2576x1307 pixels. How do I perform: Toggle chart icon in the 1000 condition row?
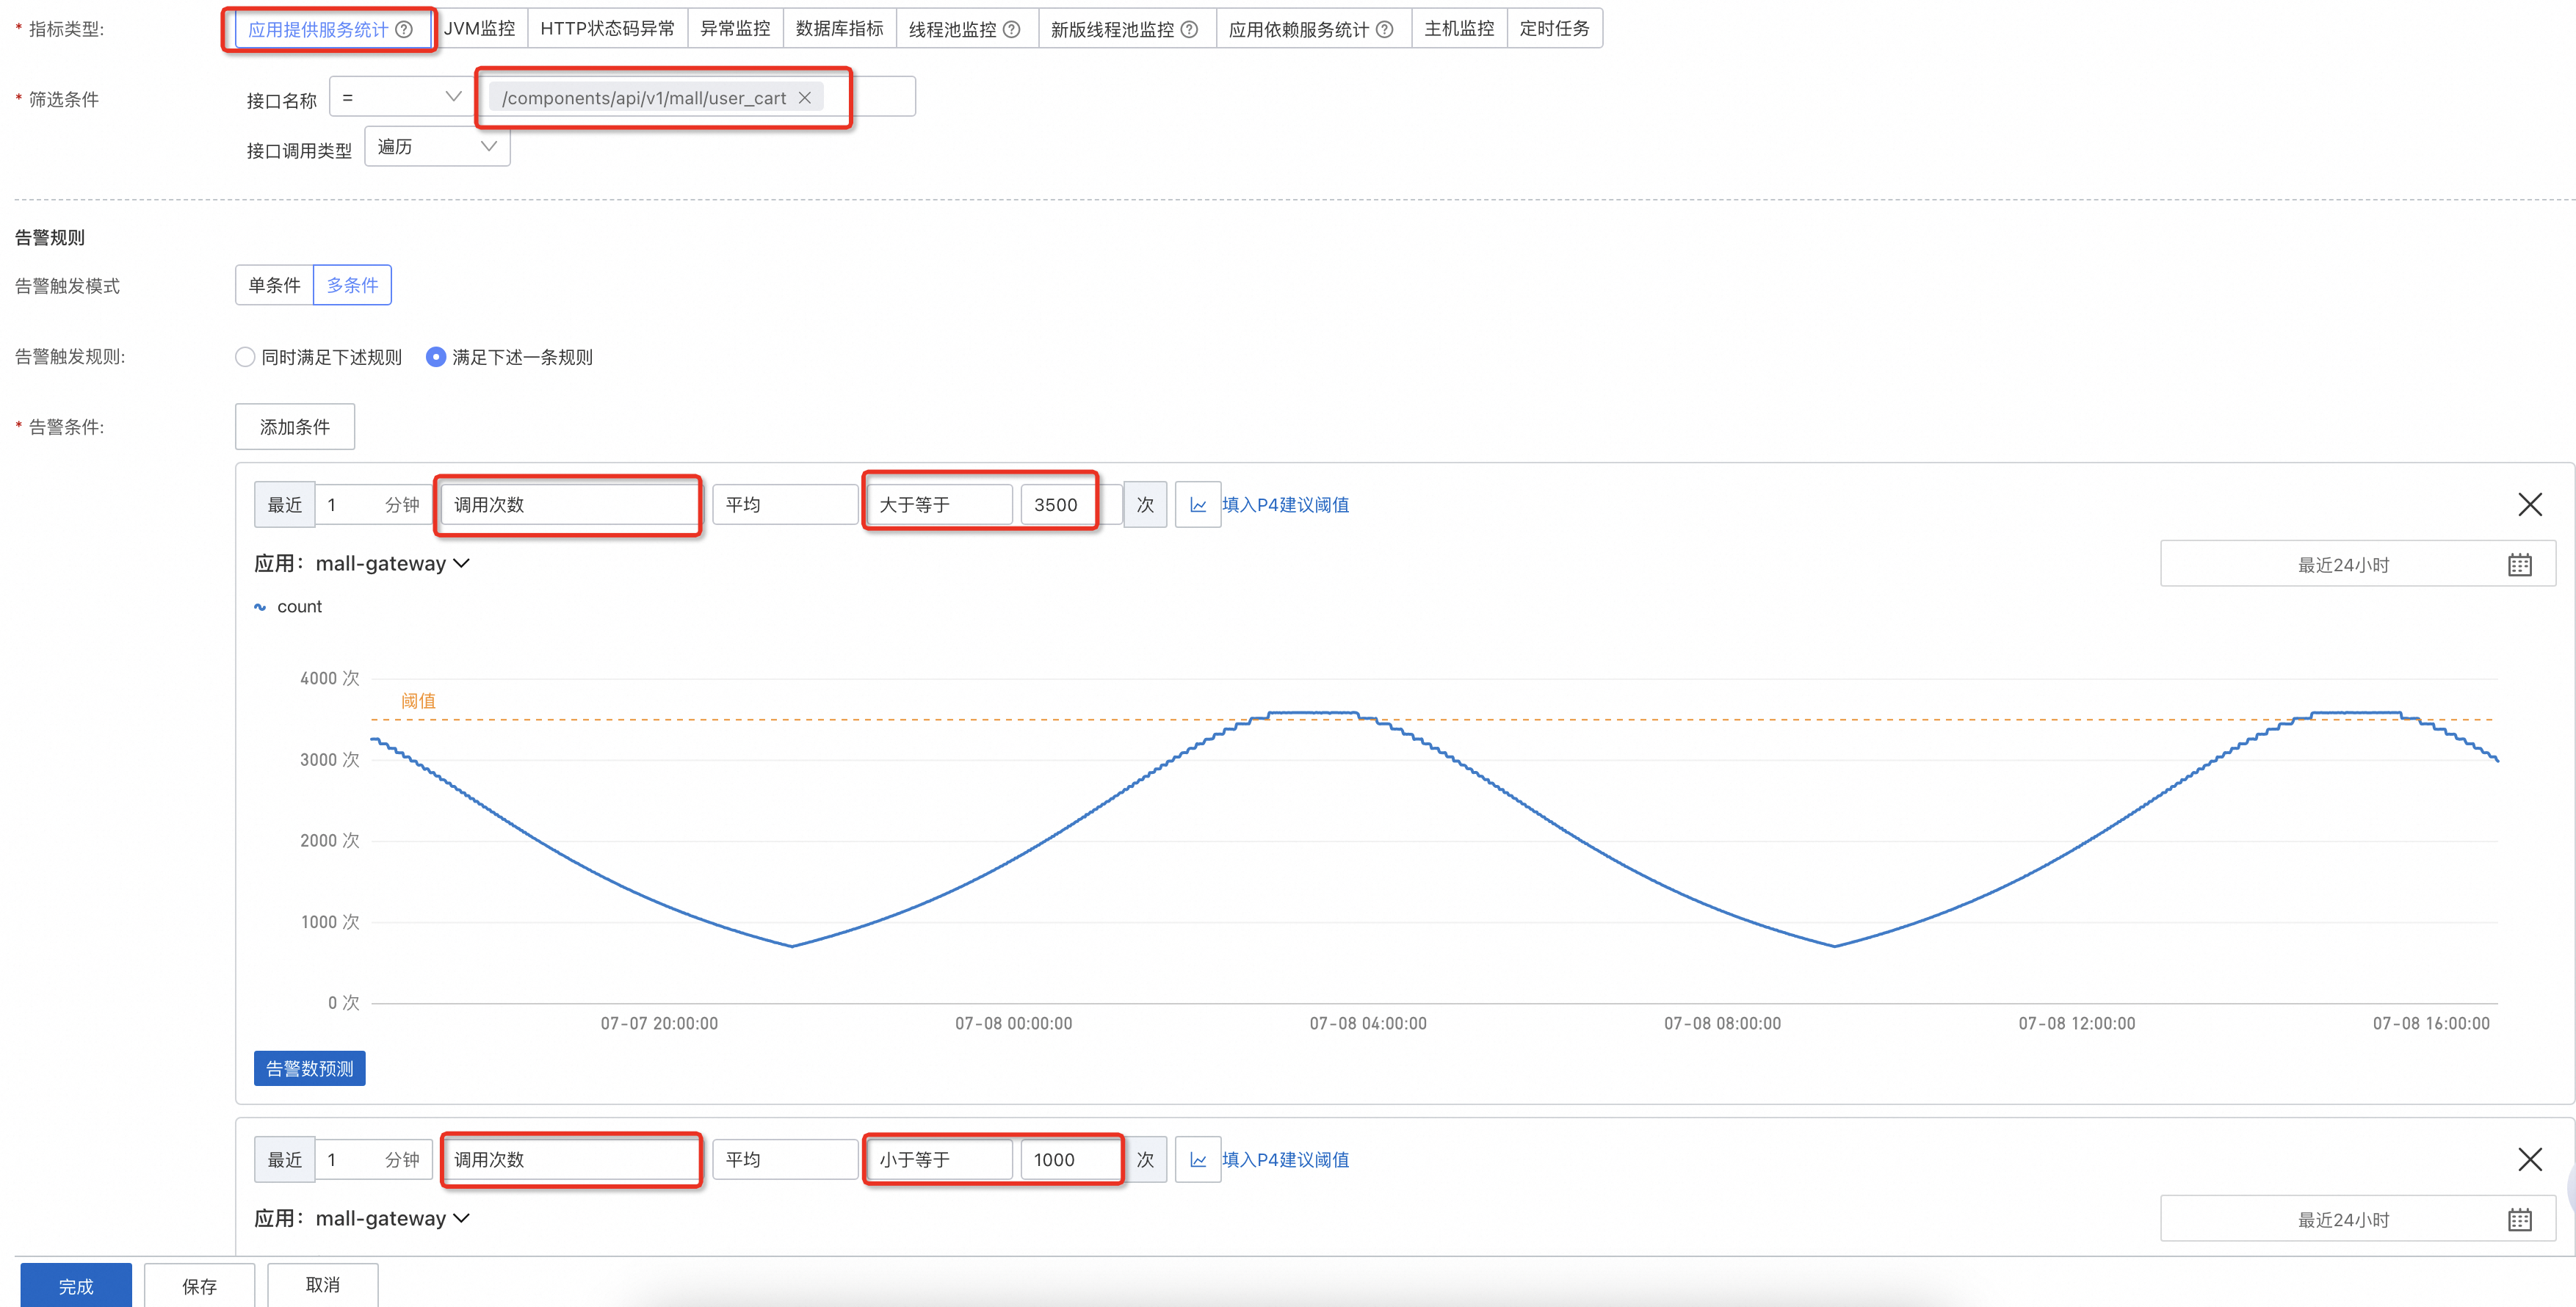tap(1198, 1160)
